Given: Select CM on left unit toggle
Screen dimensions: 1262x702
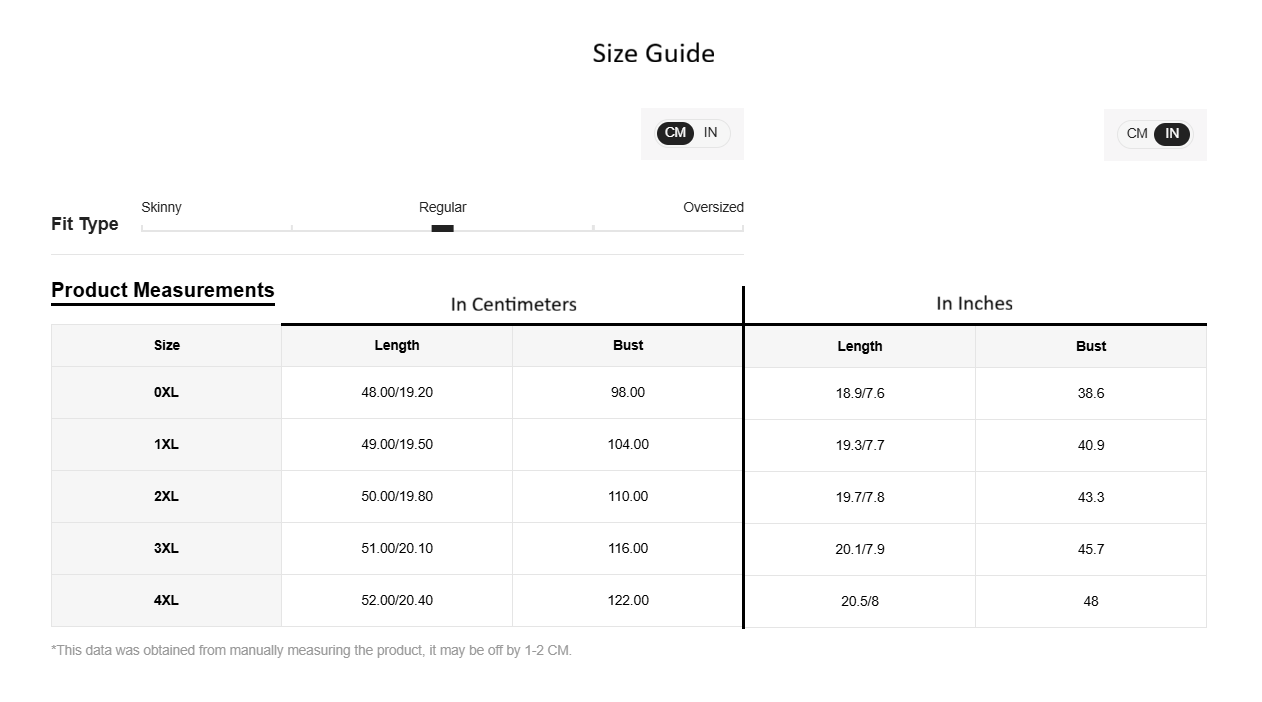Looking at the screenshot, I should click(x=675, y=133).
